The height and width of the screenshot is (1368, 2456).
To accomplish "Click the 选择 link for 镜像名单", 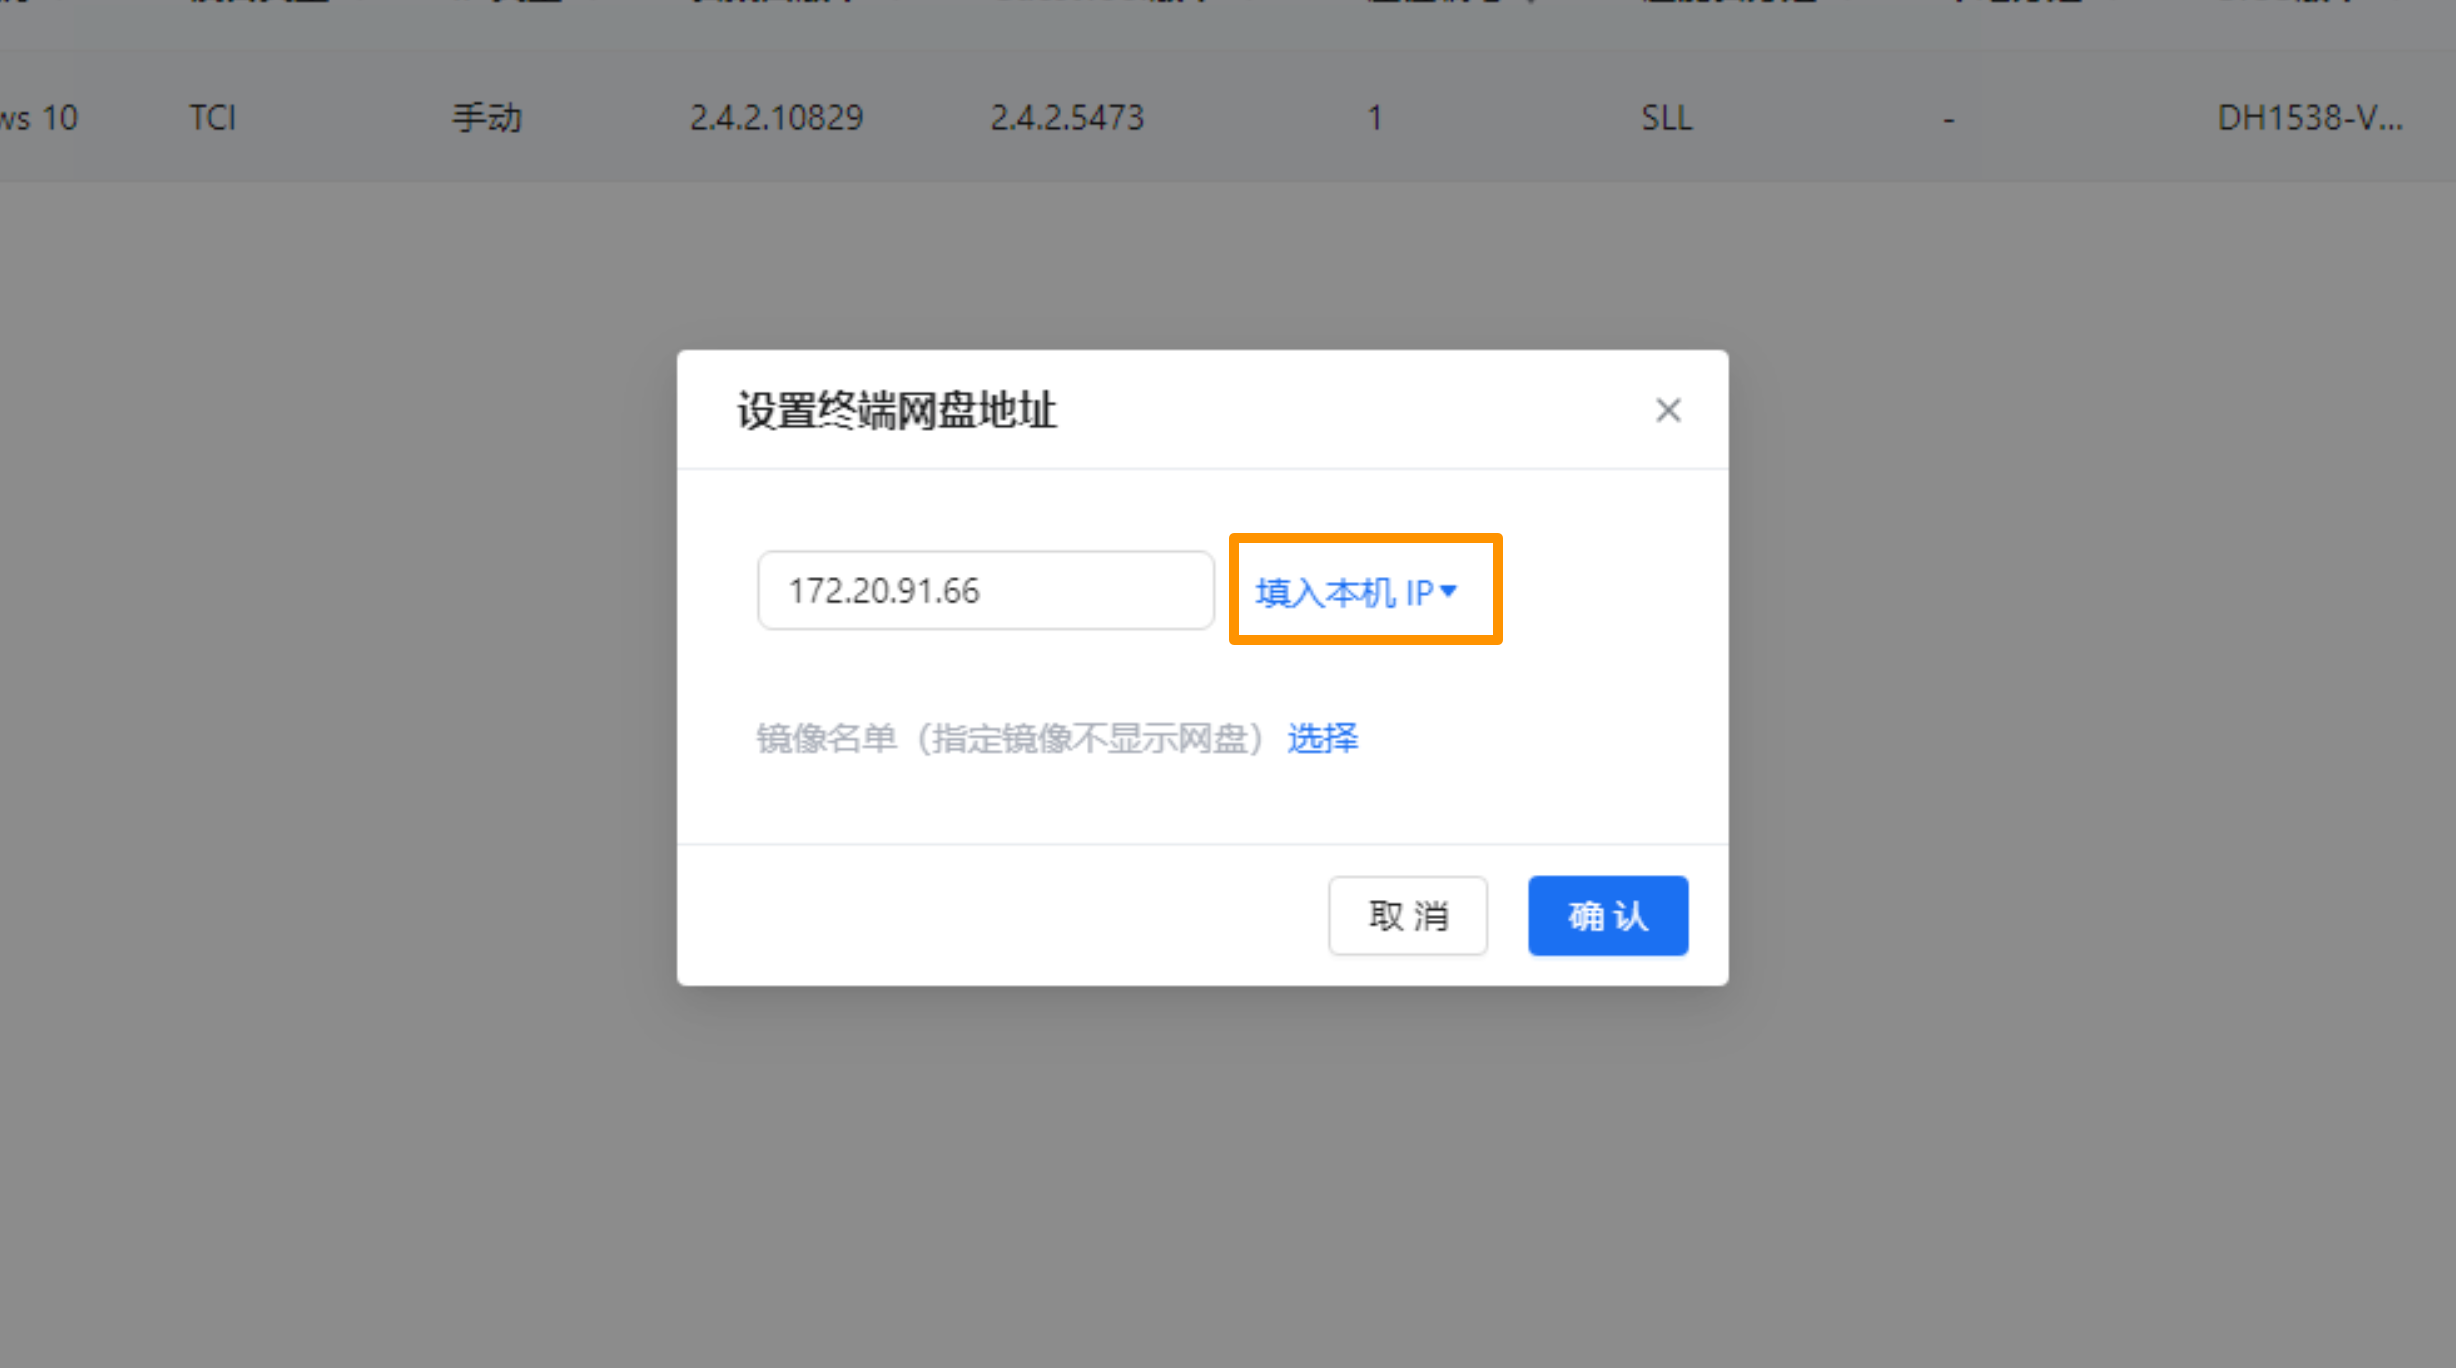I will click(x=1322, y=738).
